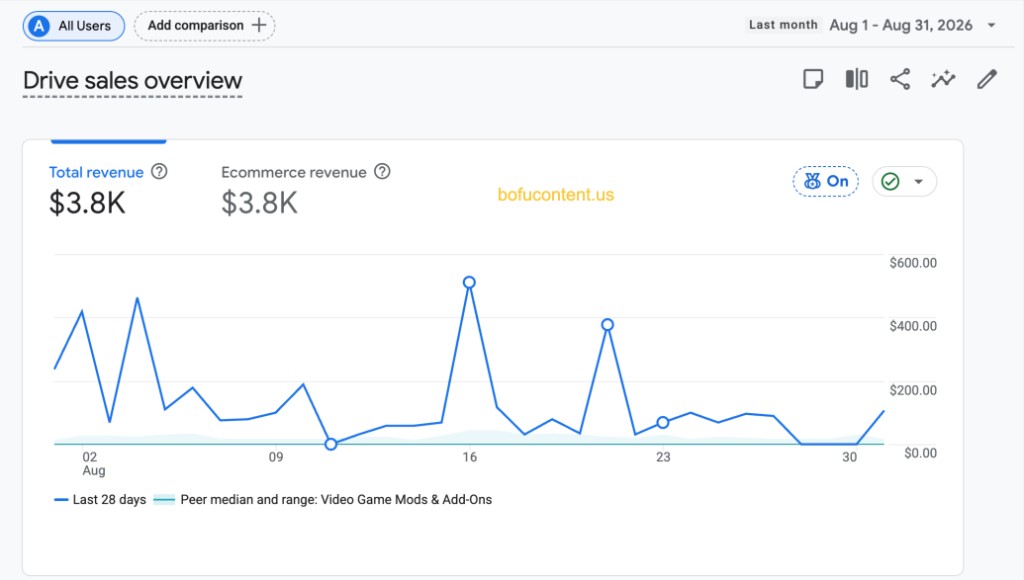Select the Ecommerce revenue metric tab
Screen dimensions: 1024x580
coord(305,187)
